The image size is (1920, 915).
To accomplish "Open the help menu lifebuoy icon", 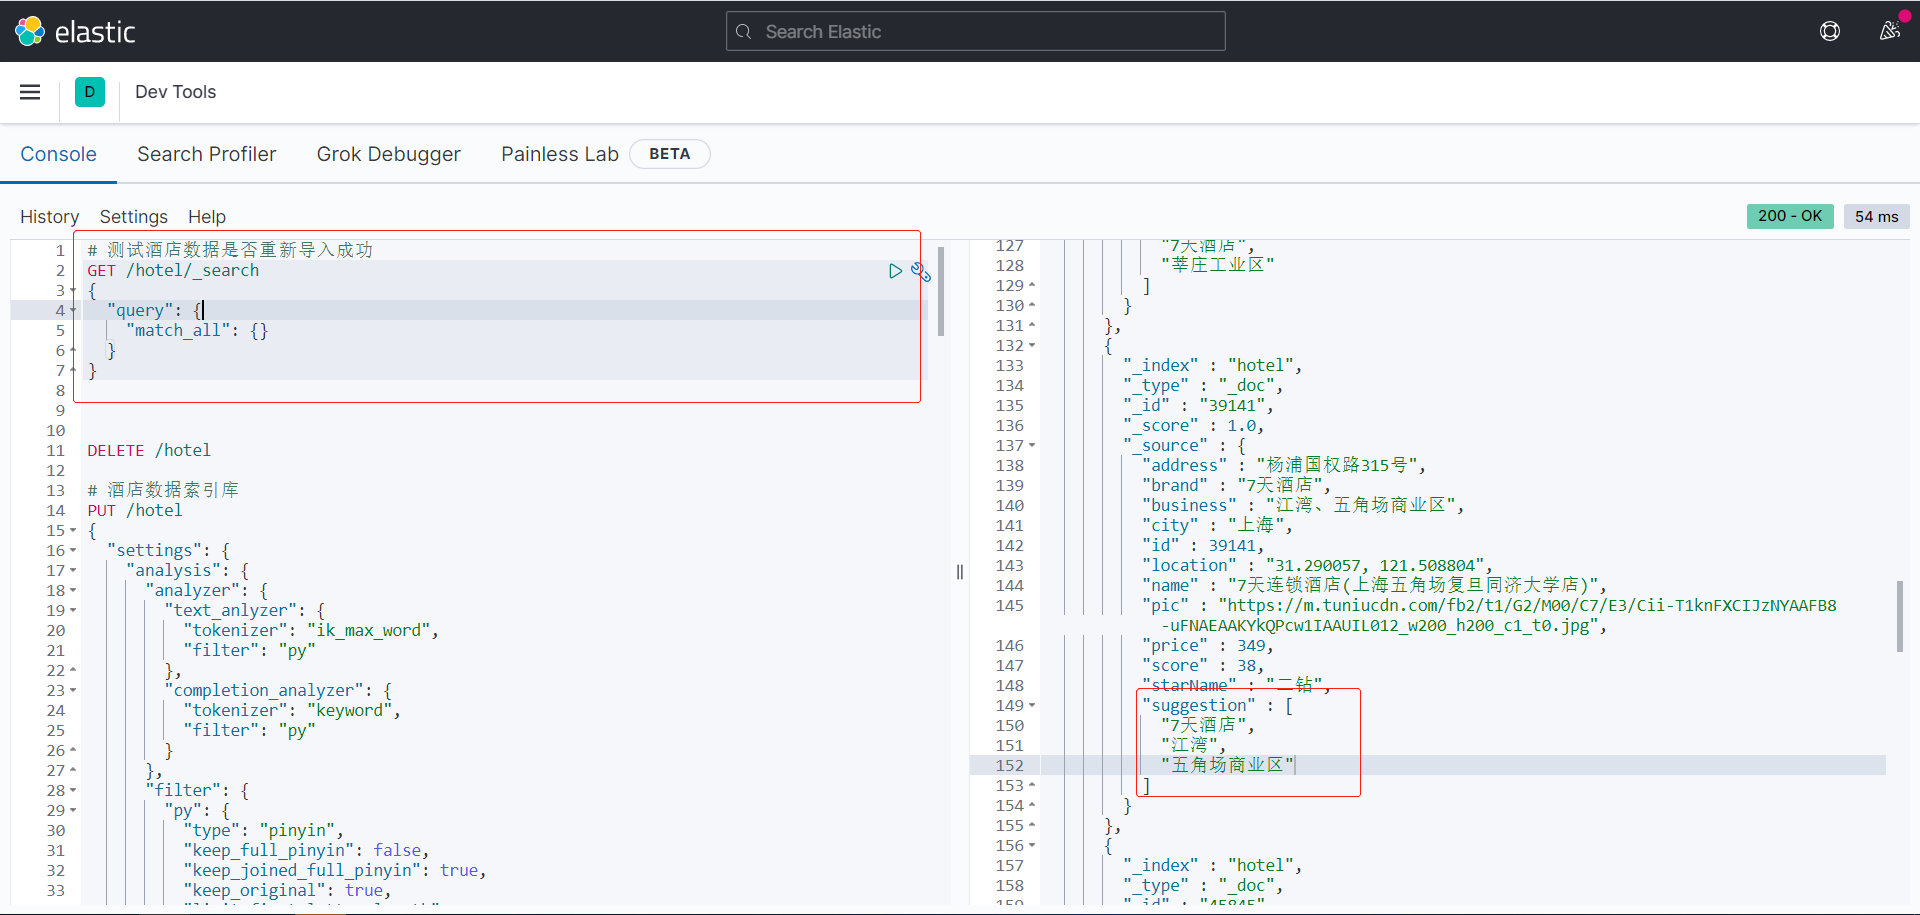I will click(x=1830, y=31).
